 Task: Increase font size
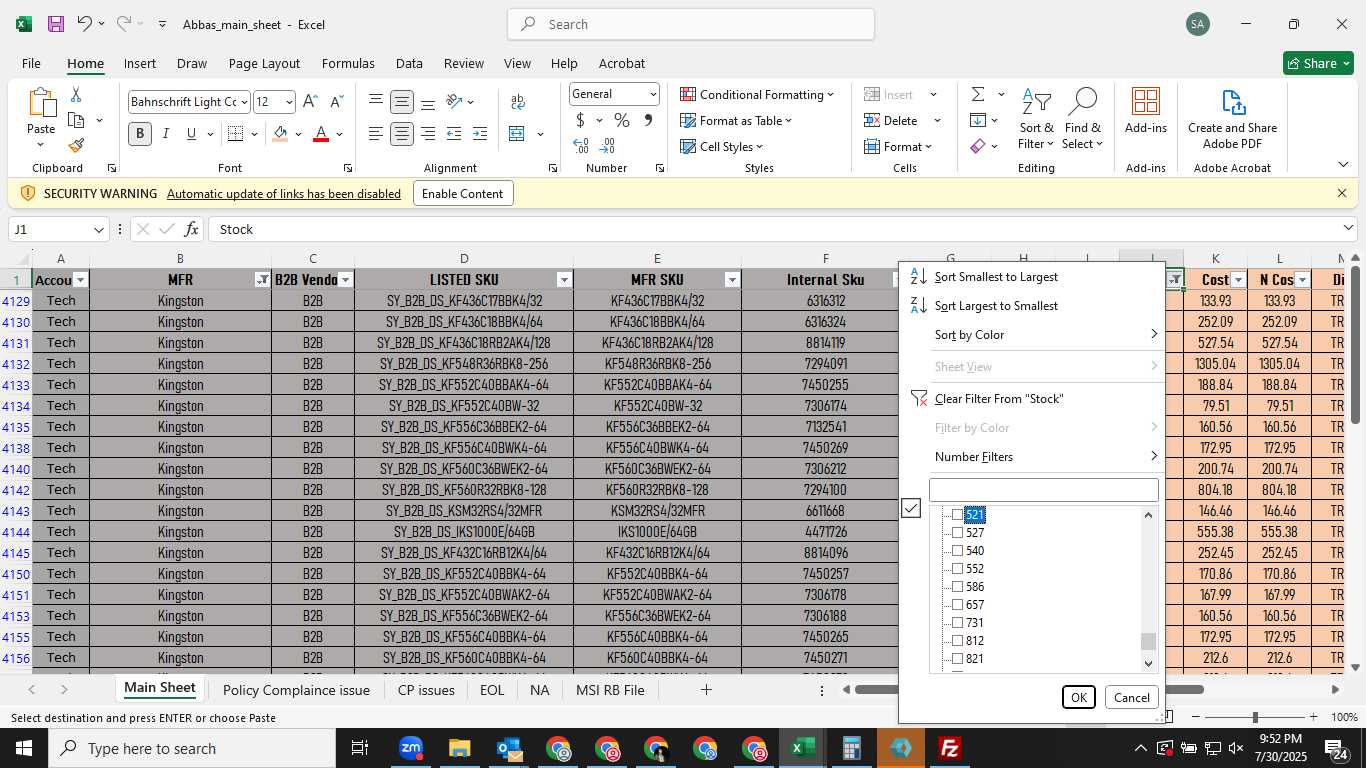(310, 102)
